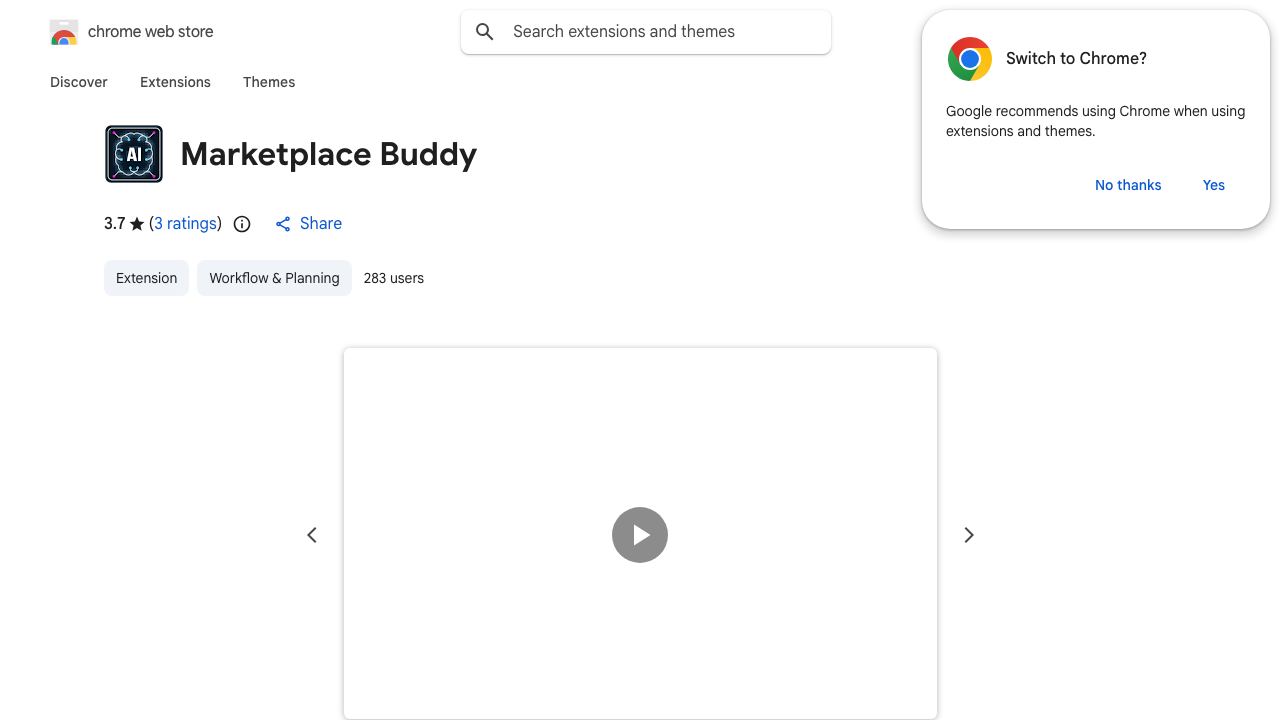The height and width of the screenshot is (720, 1280).
Task: Click the Chrome Web Store logo
Action: coord(64,32)
